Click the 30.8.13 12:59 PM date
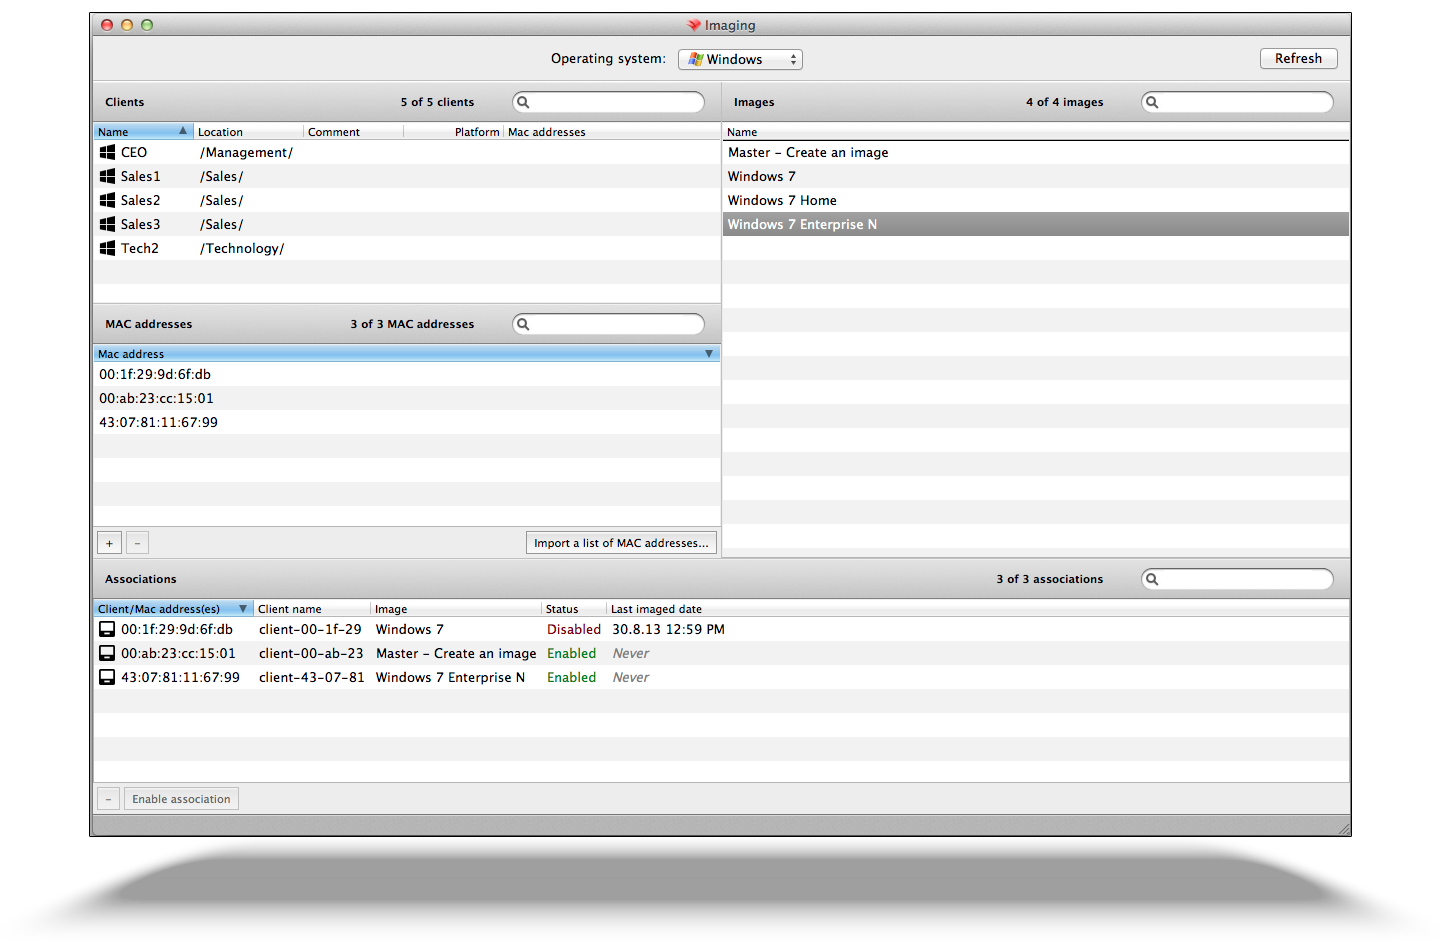Image resolution: width=1440 pixels, height=952 pixels. click(x=668, y=629)
